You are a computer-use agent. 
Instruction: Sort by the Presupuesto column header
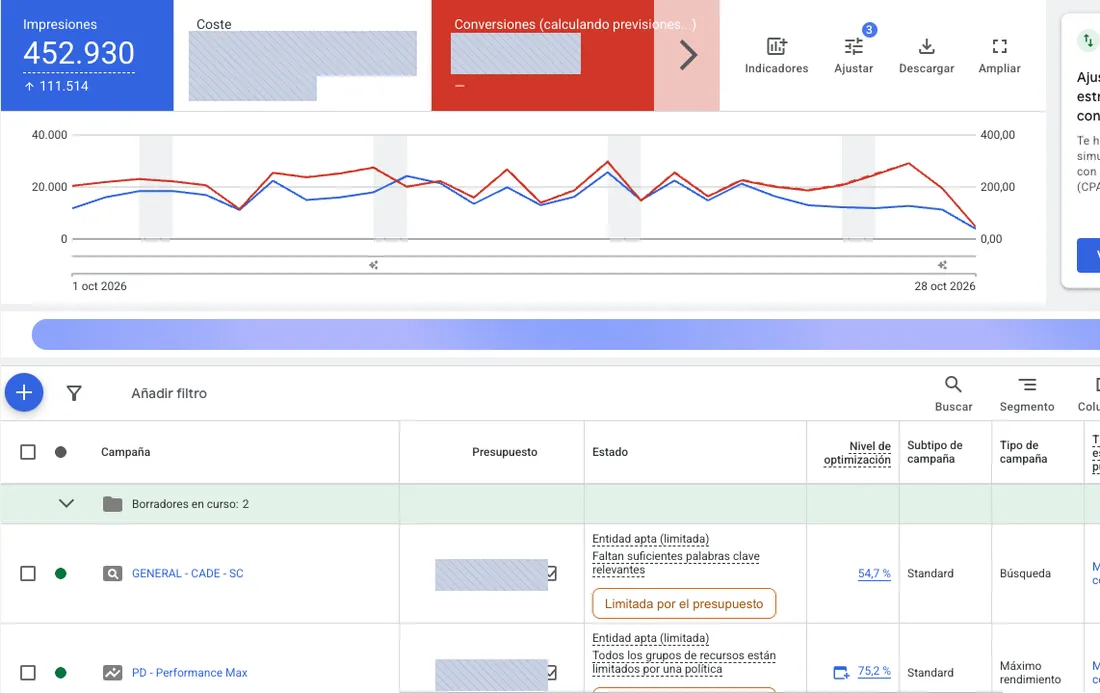[x=504, y=452]
